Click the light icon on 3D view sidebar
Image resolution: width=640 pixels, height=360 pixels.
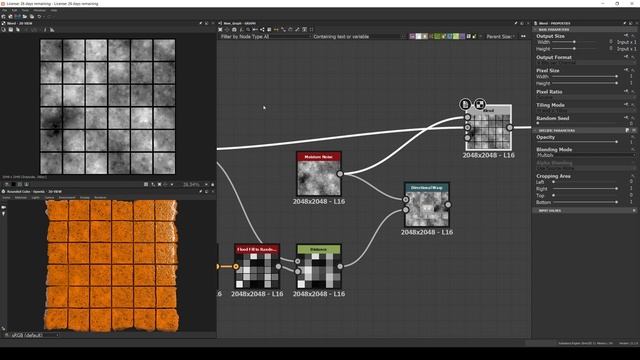(4, 213)
